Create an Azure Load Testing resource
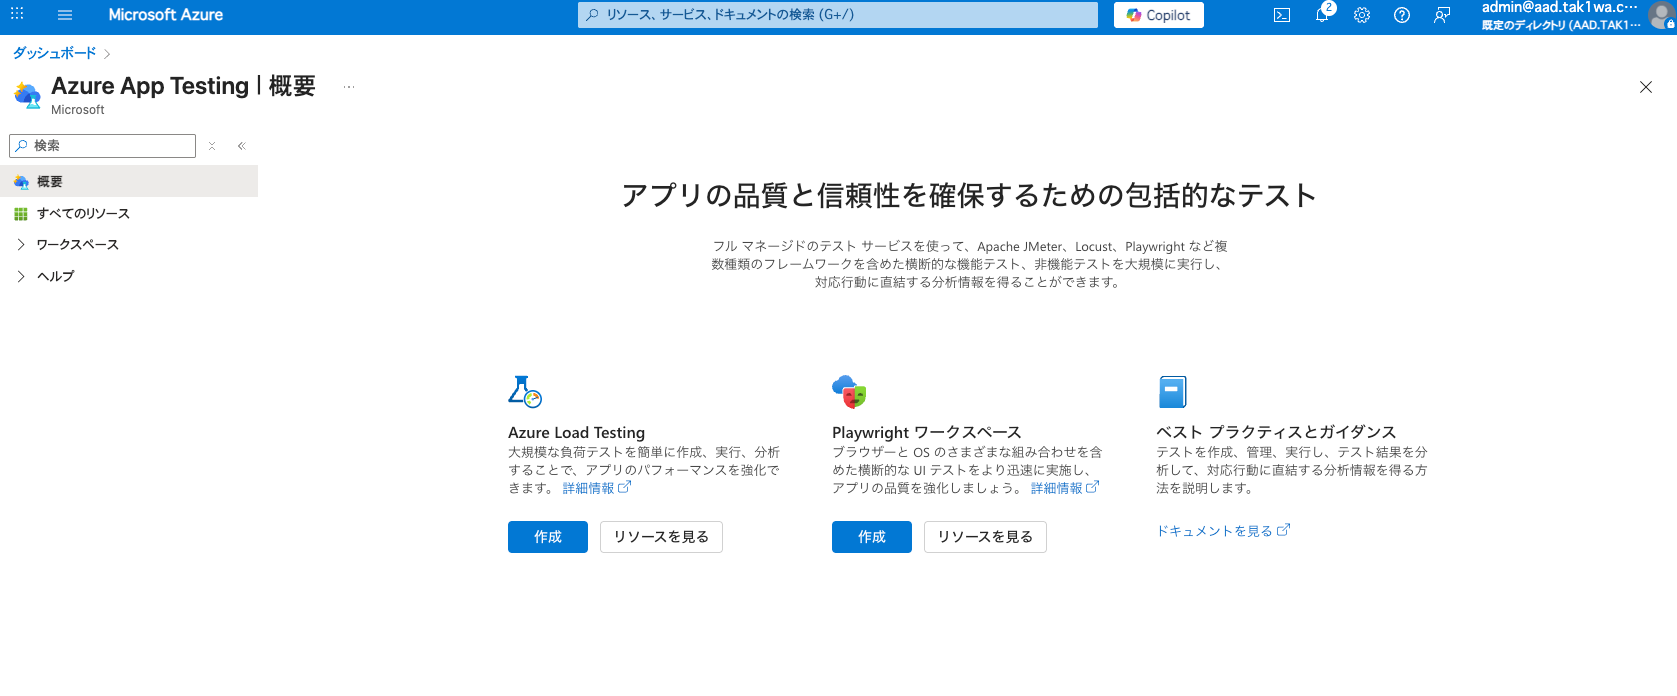Viewport: 1677px width, 696px height. click(548, 537)
